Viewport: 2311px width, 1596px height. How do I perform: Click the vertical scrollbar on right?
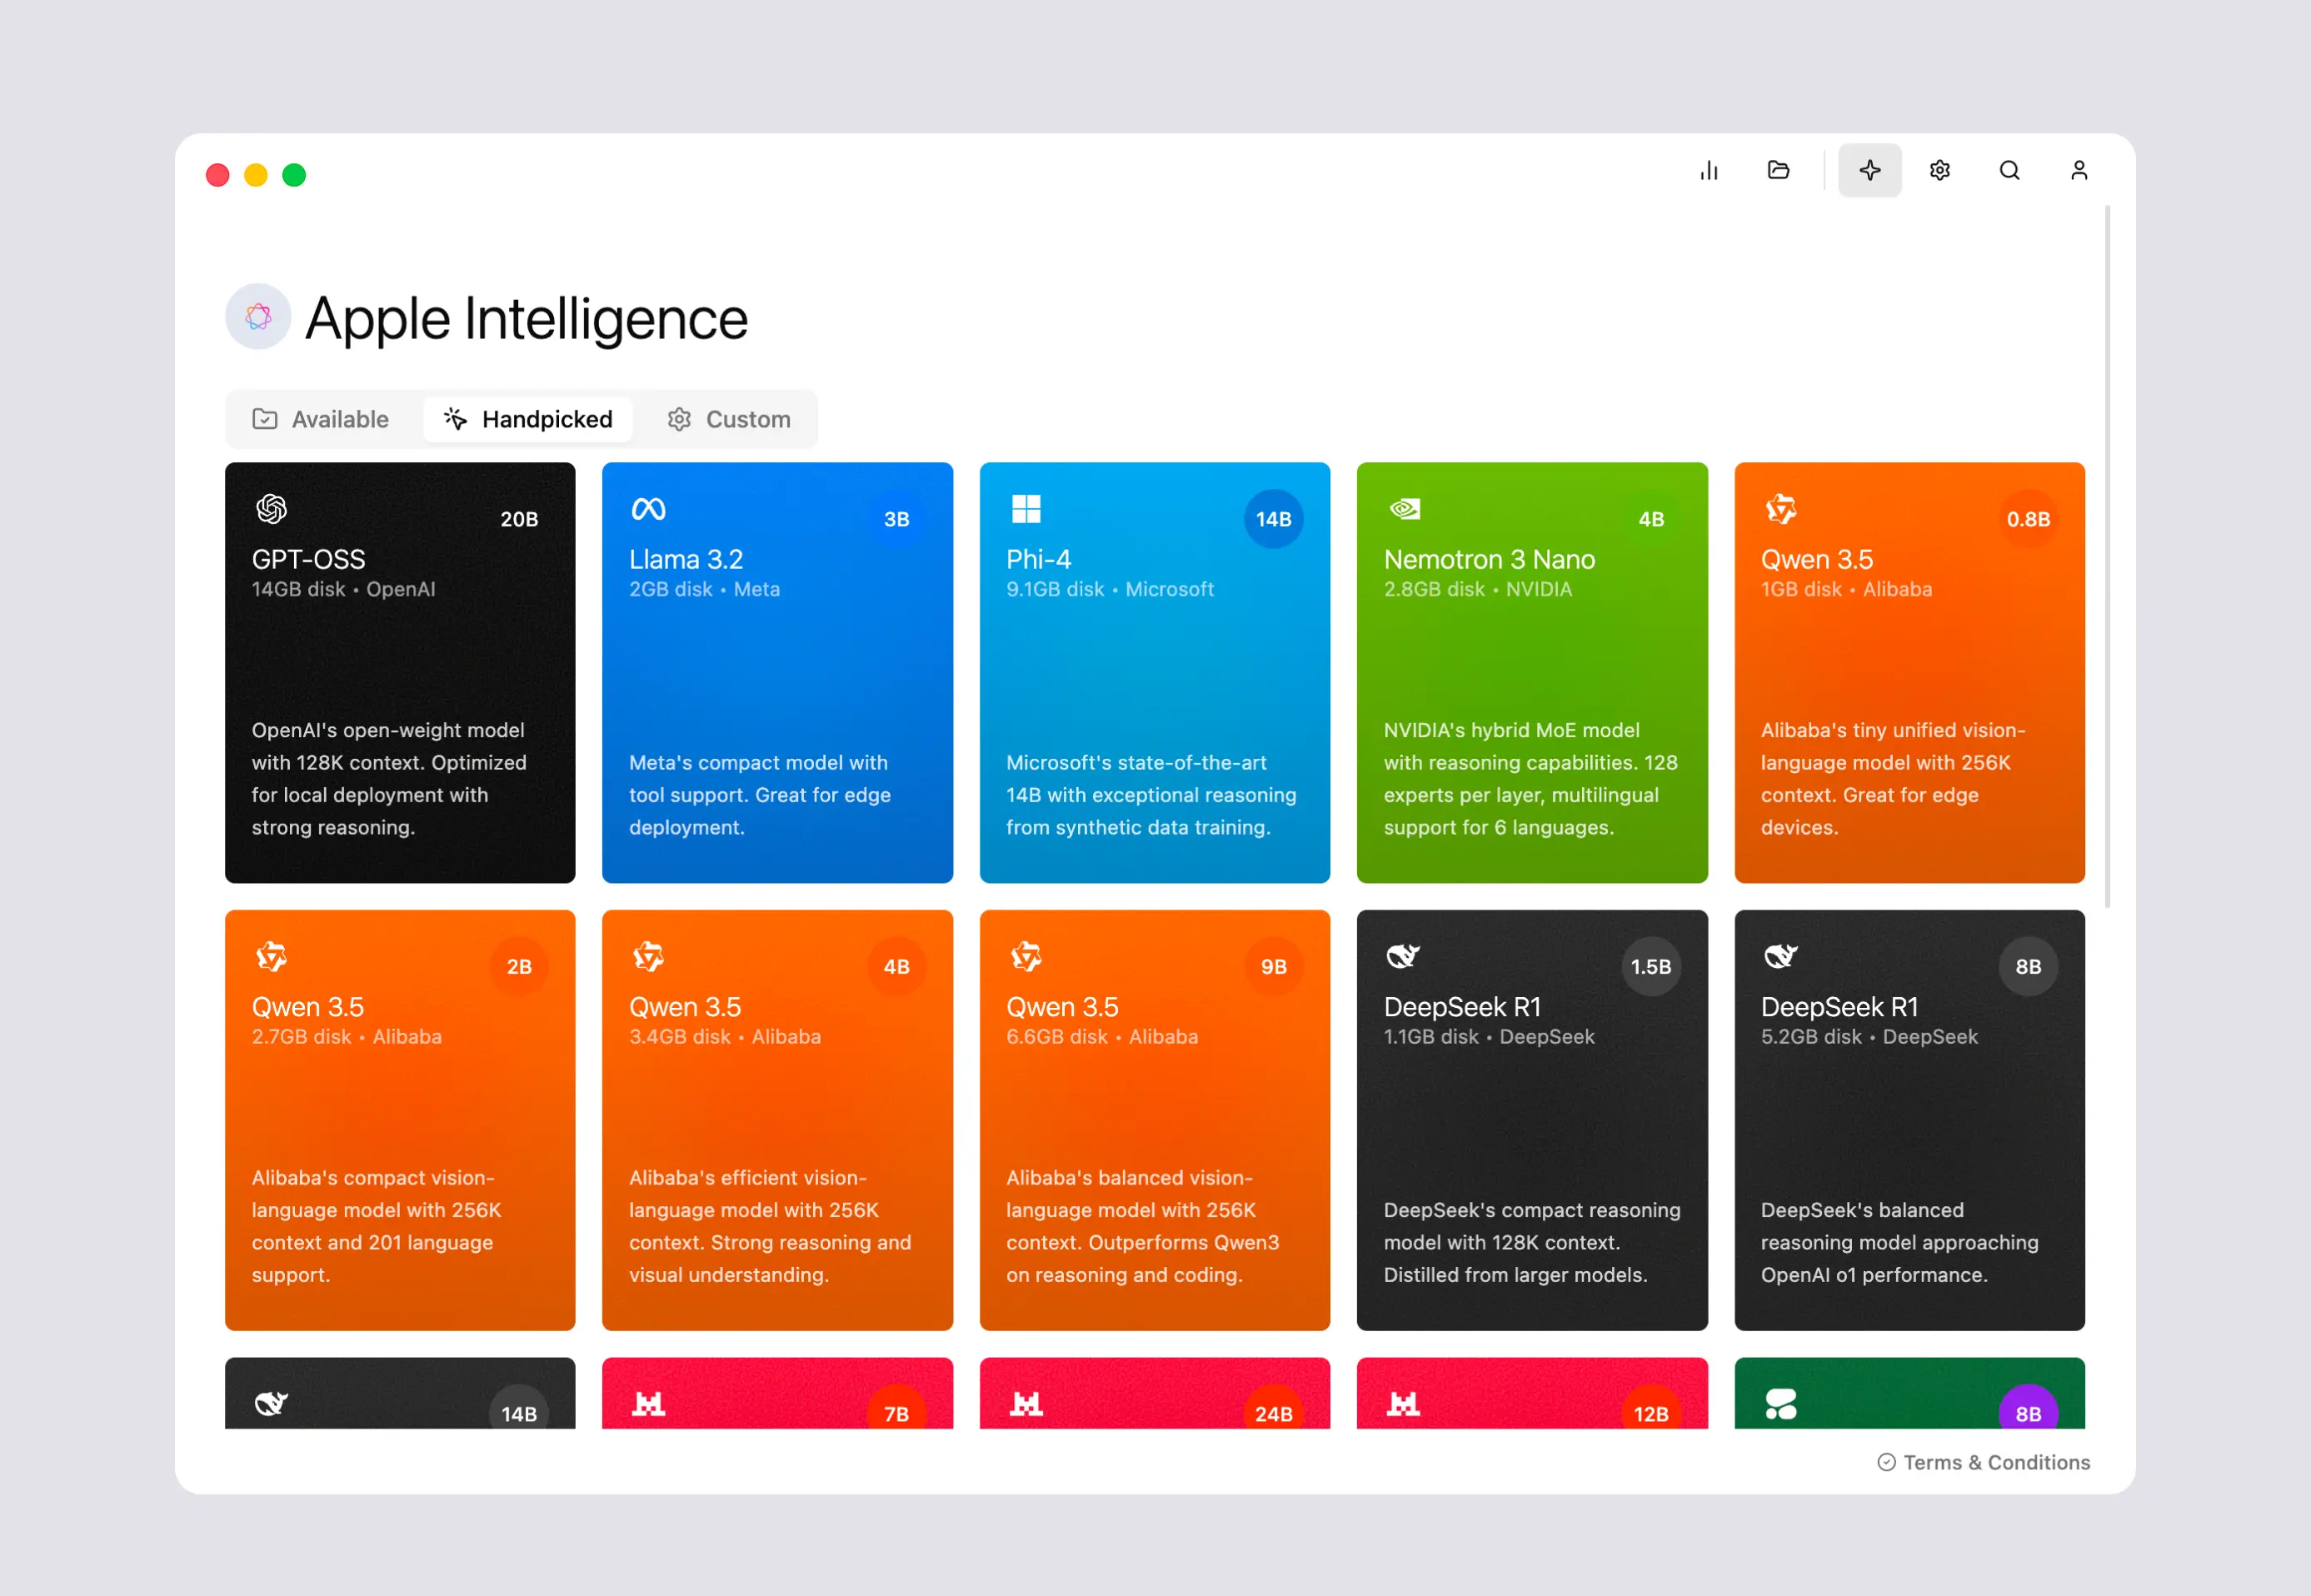2107,557
